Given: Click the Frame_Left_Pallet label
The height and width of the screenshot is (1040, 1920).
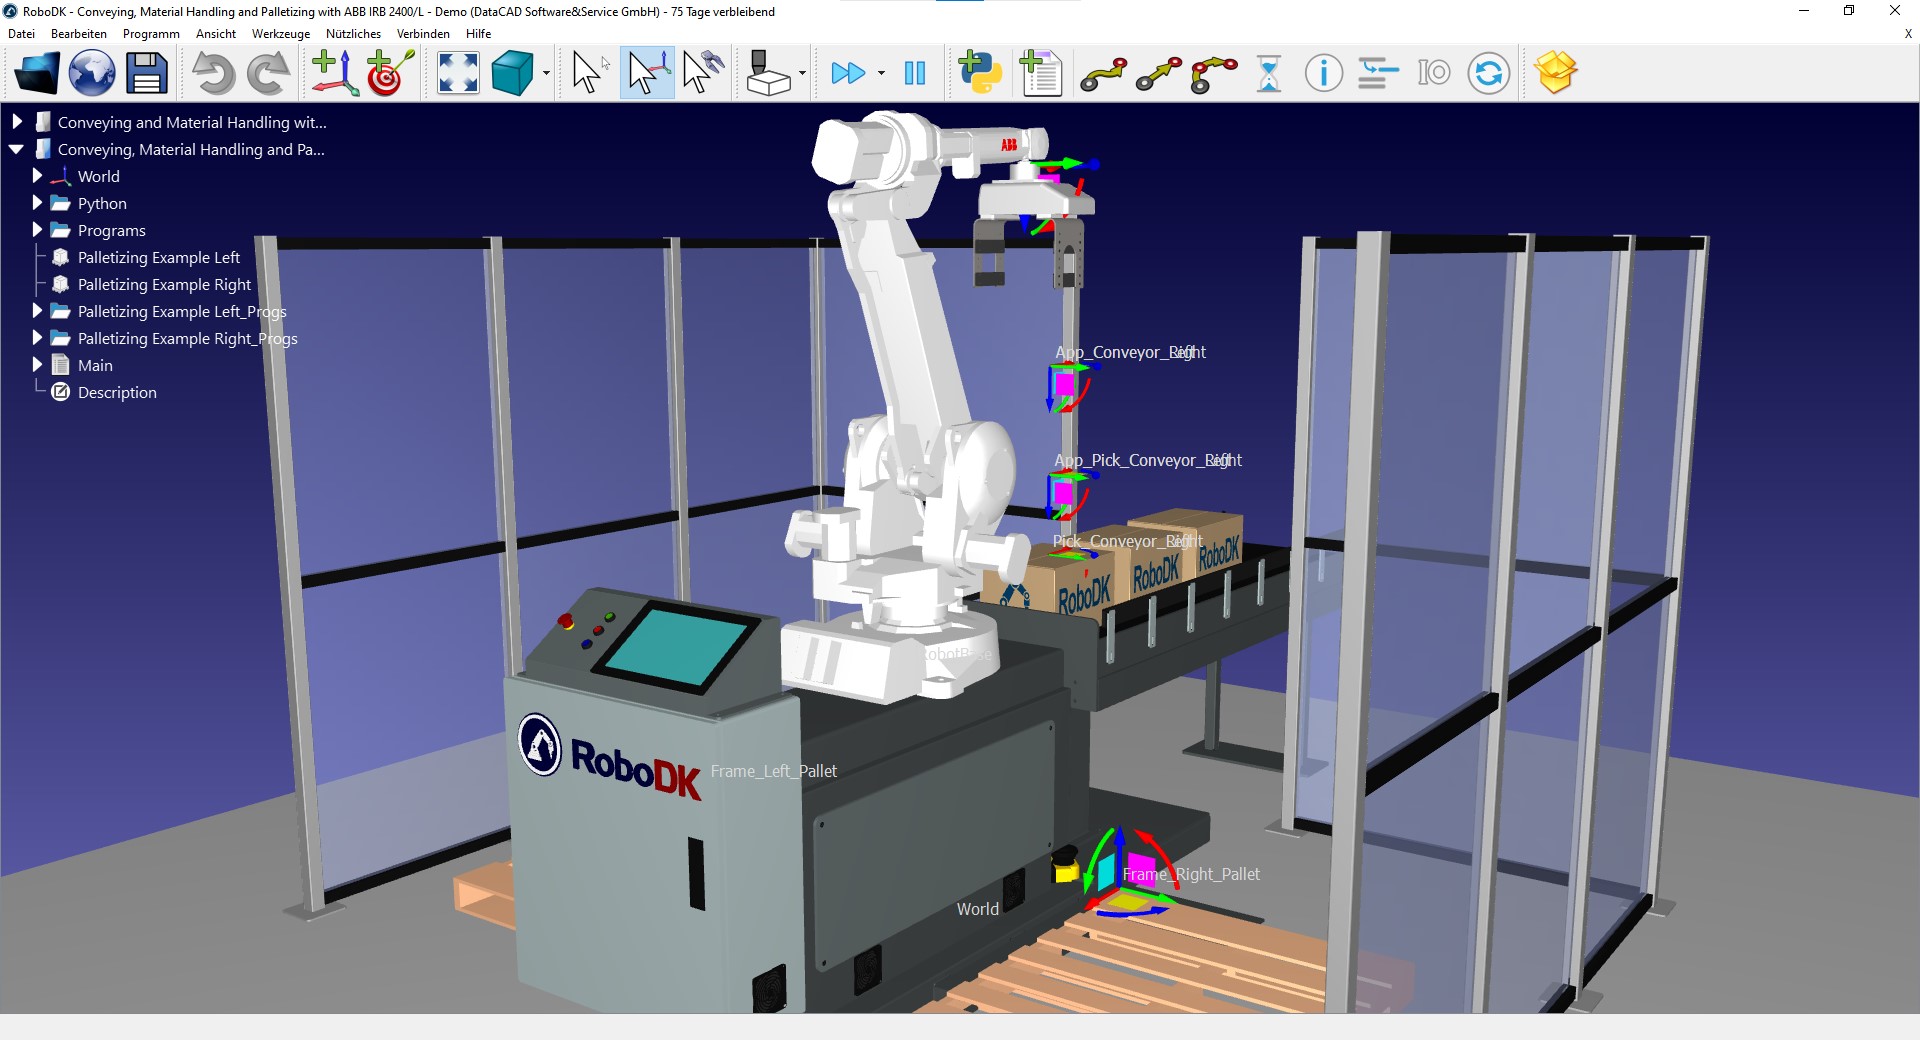Looking at the screenshot, I should point(774,771).
